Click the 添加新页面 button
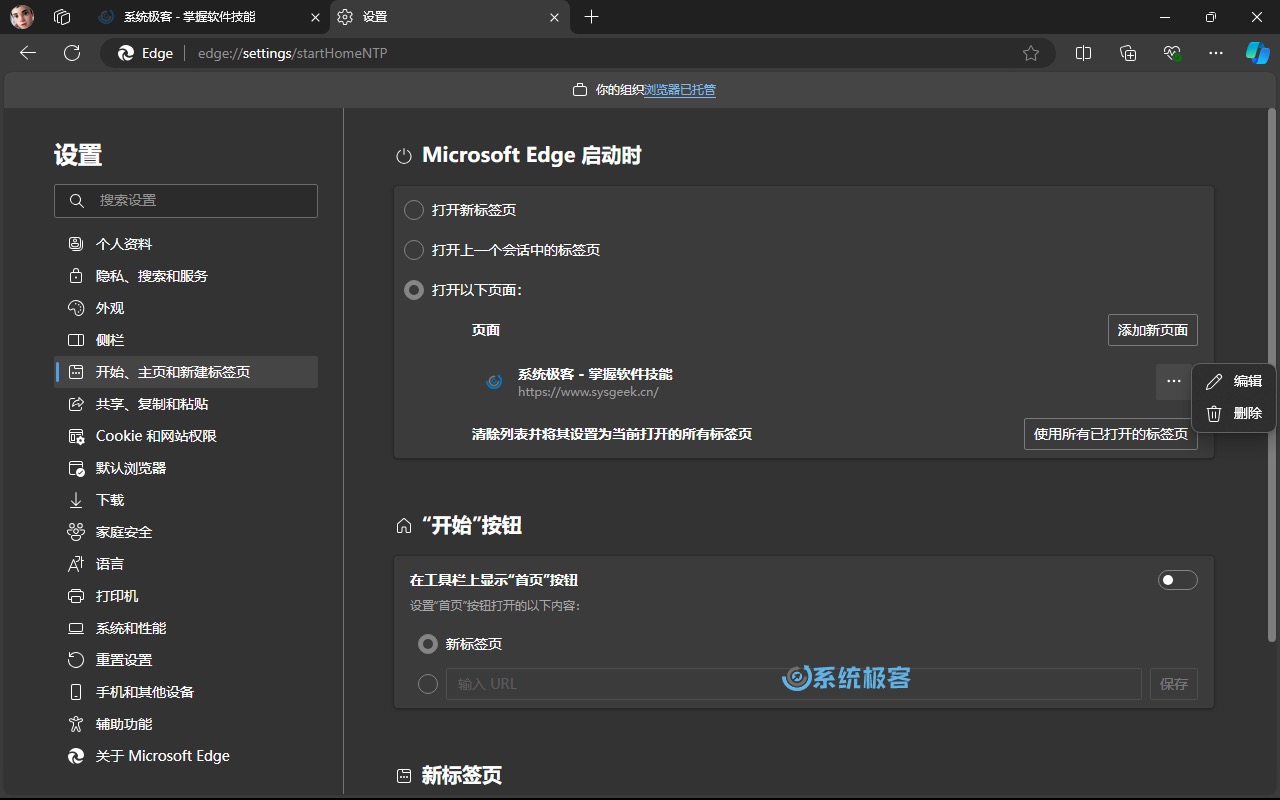The width and height of the screenshot is (1280, 800). (1153, 330)
